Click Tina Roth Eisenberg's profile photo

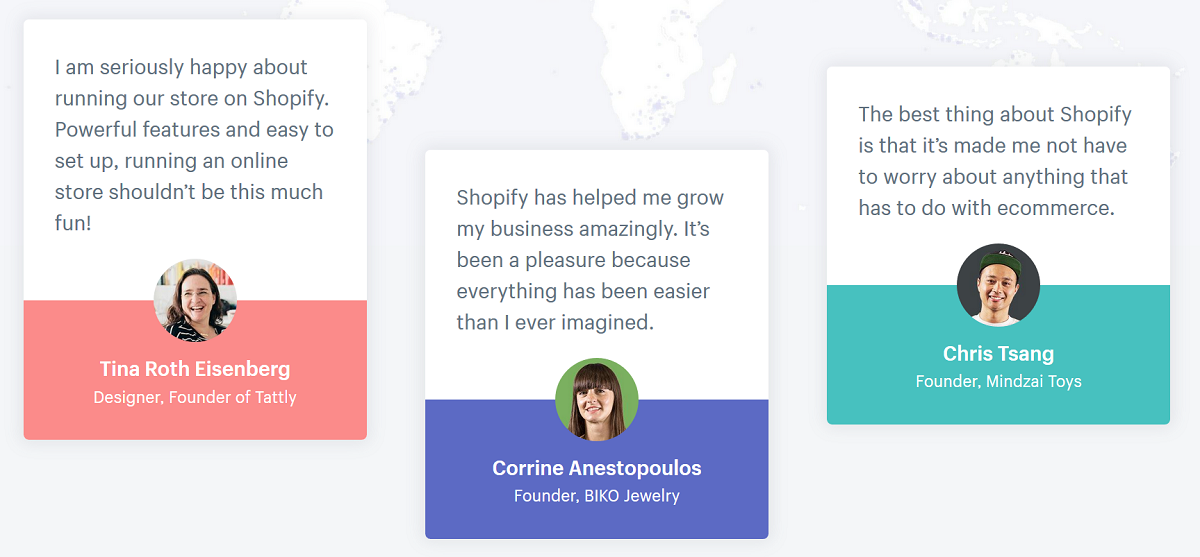coord(195,300)
